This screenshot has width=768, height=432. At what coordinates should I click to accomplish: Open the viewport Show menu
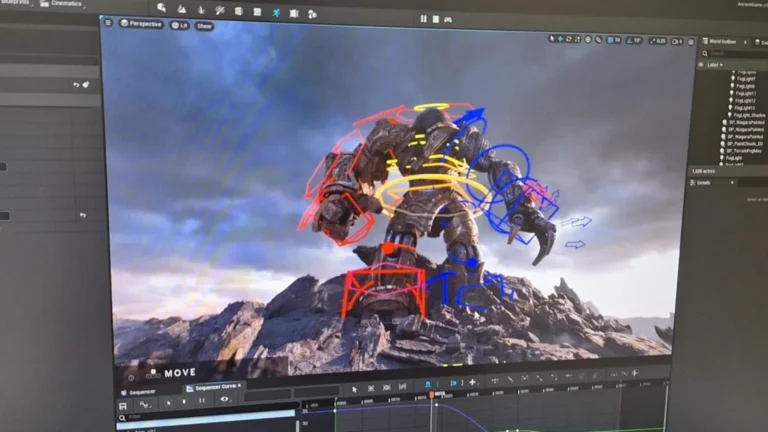204,26
